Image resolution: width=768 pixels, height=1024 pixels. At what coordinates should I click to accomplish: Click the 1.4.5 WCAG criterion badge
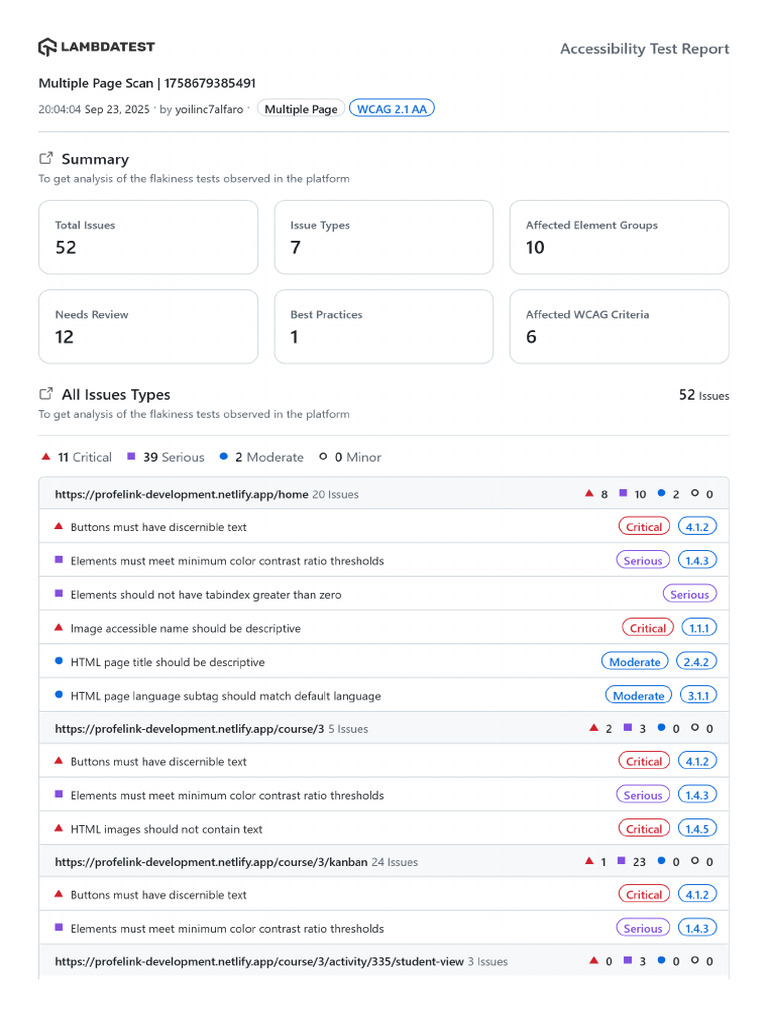click(x=697, y=829)
